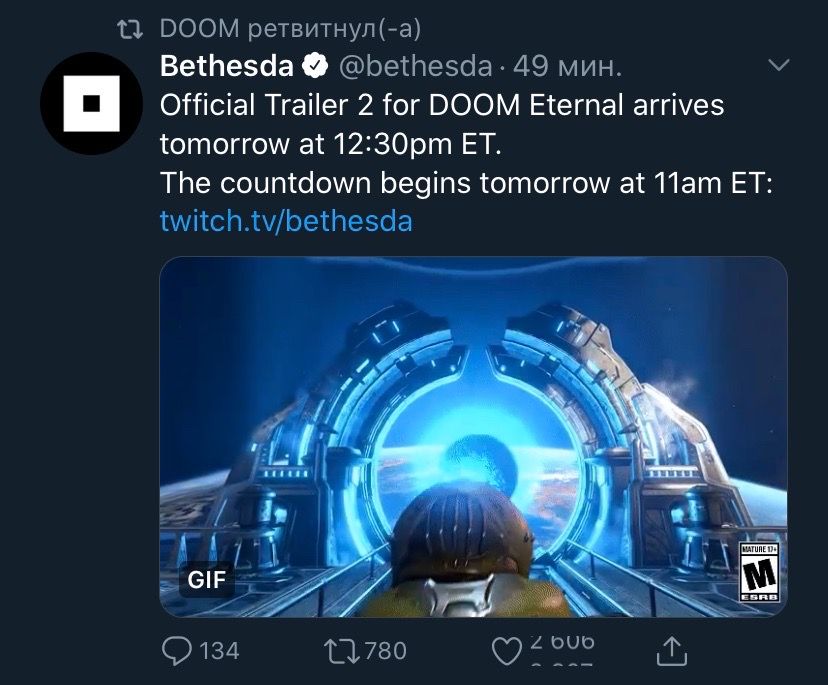Retweet using the retweet arrows icon
828x685 pixels.
tap(342, 651)
